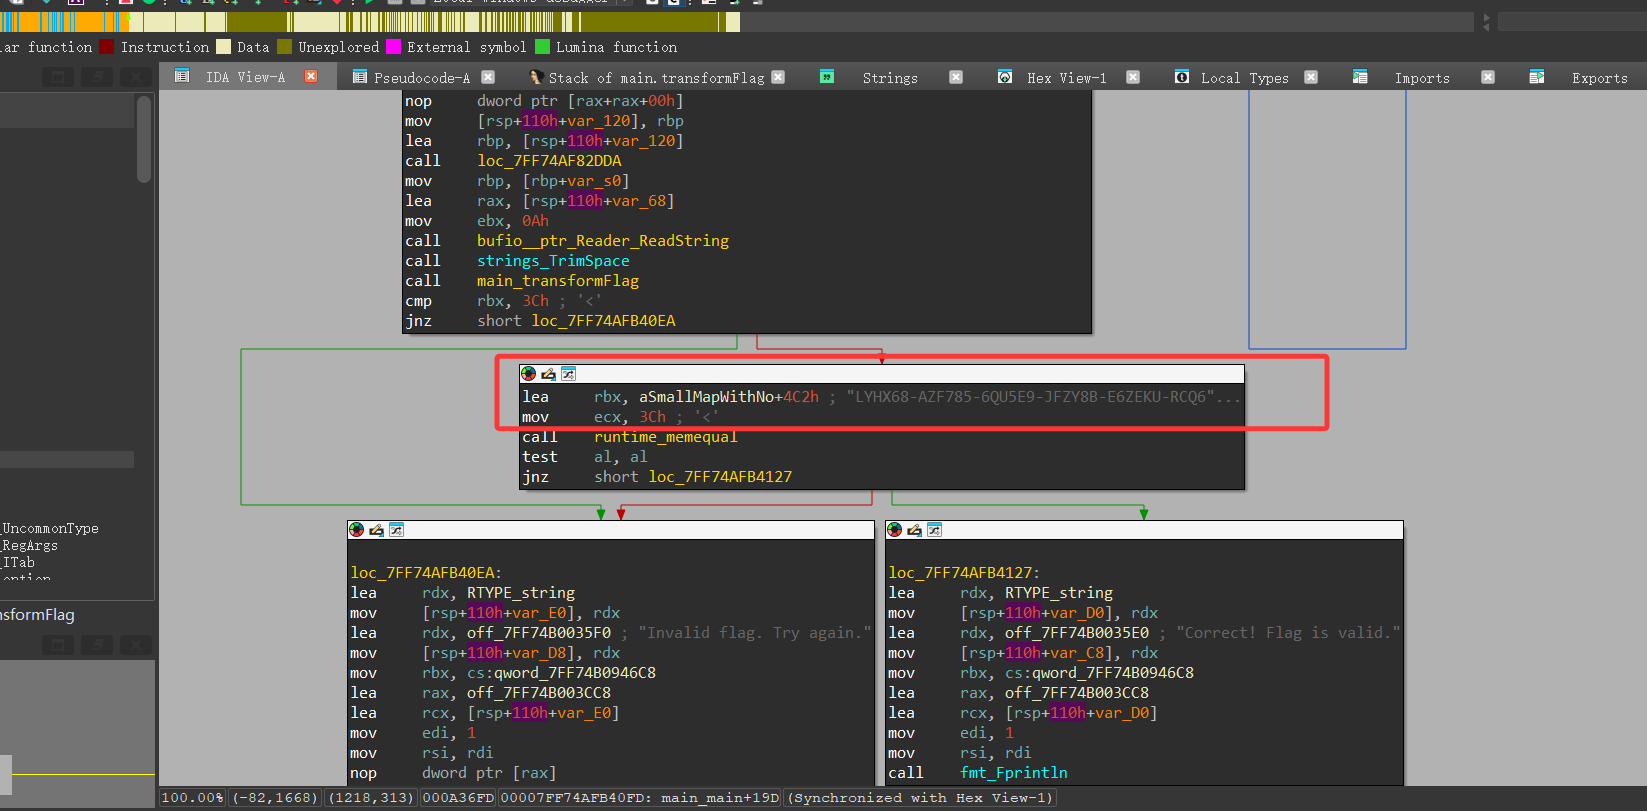Click group-nodes icon on the loc_7FF74AFB4127 block
Screen dimensions: 1647x811
(934, 530)
